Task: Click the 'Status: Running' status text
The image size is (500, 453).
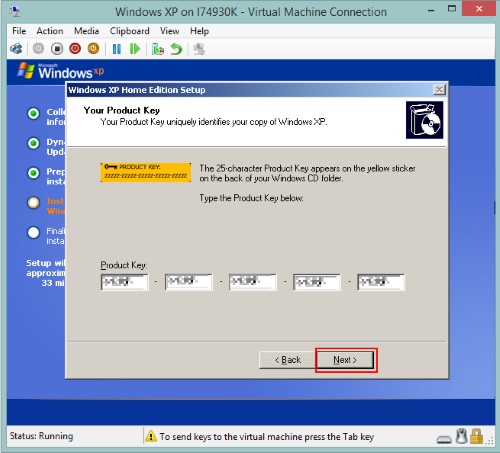Action: [x=41, y=436]
